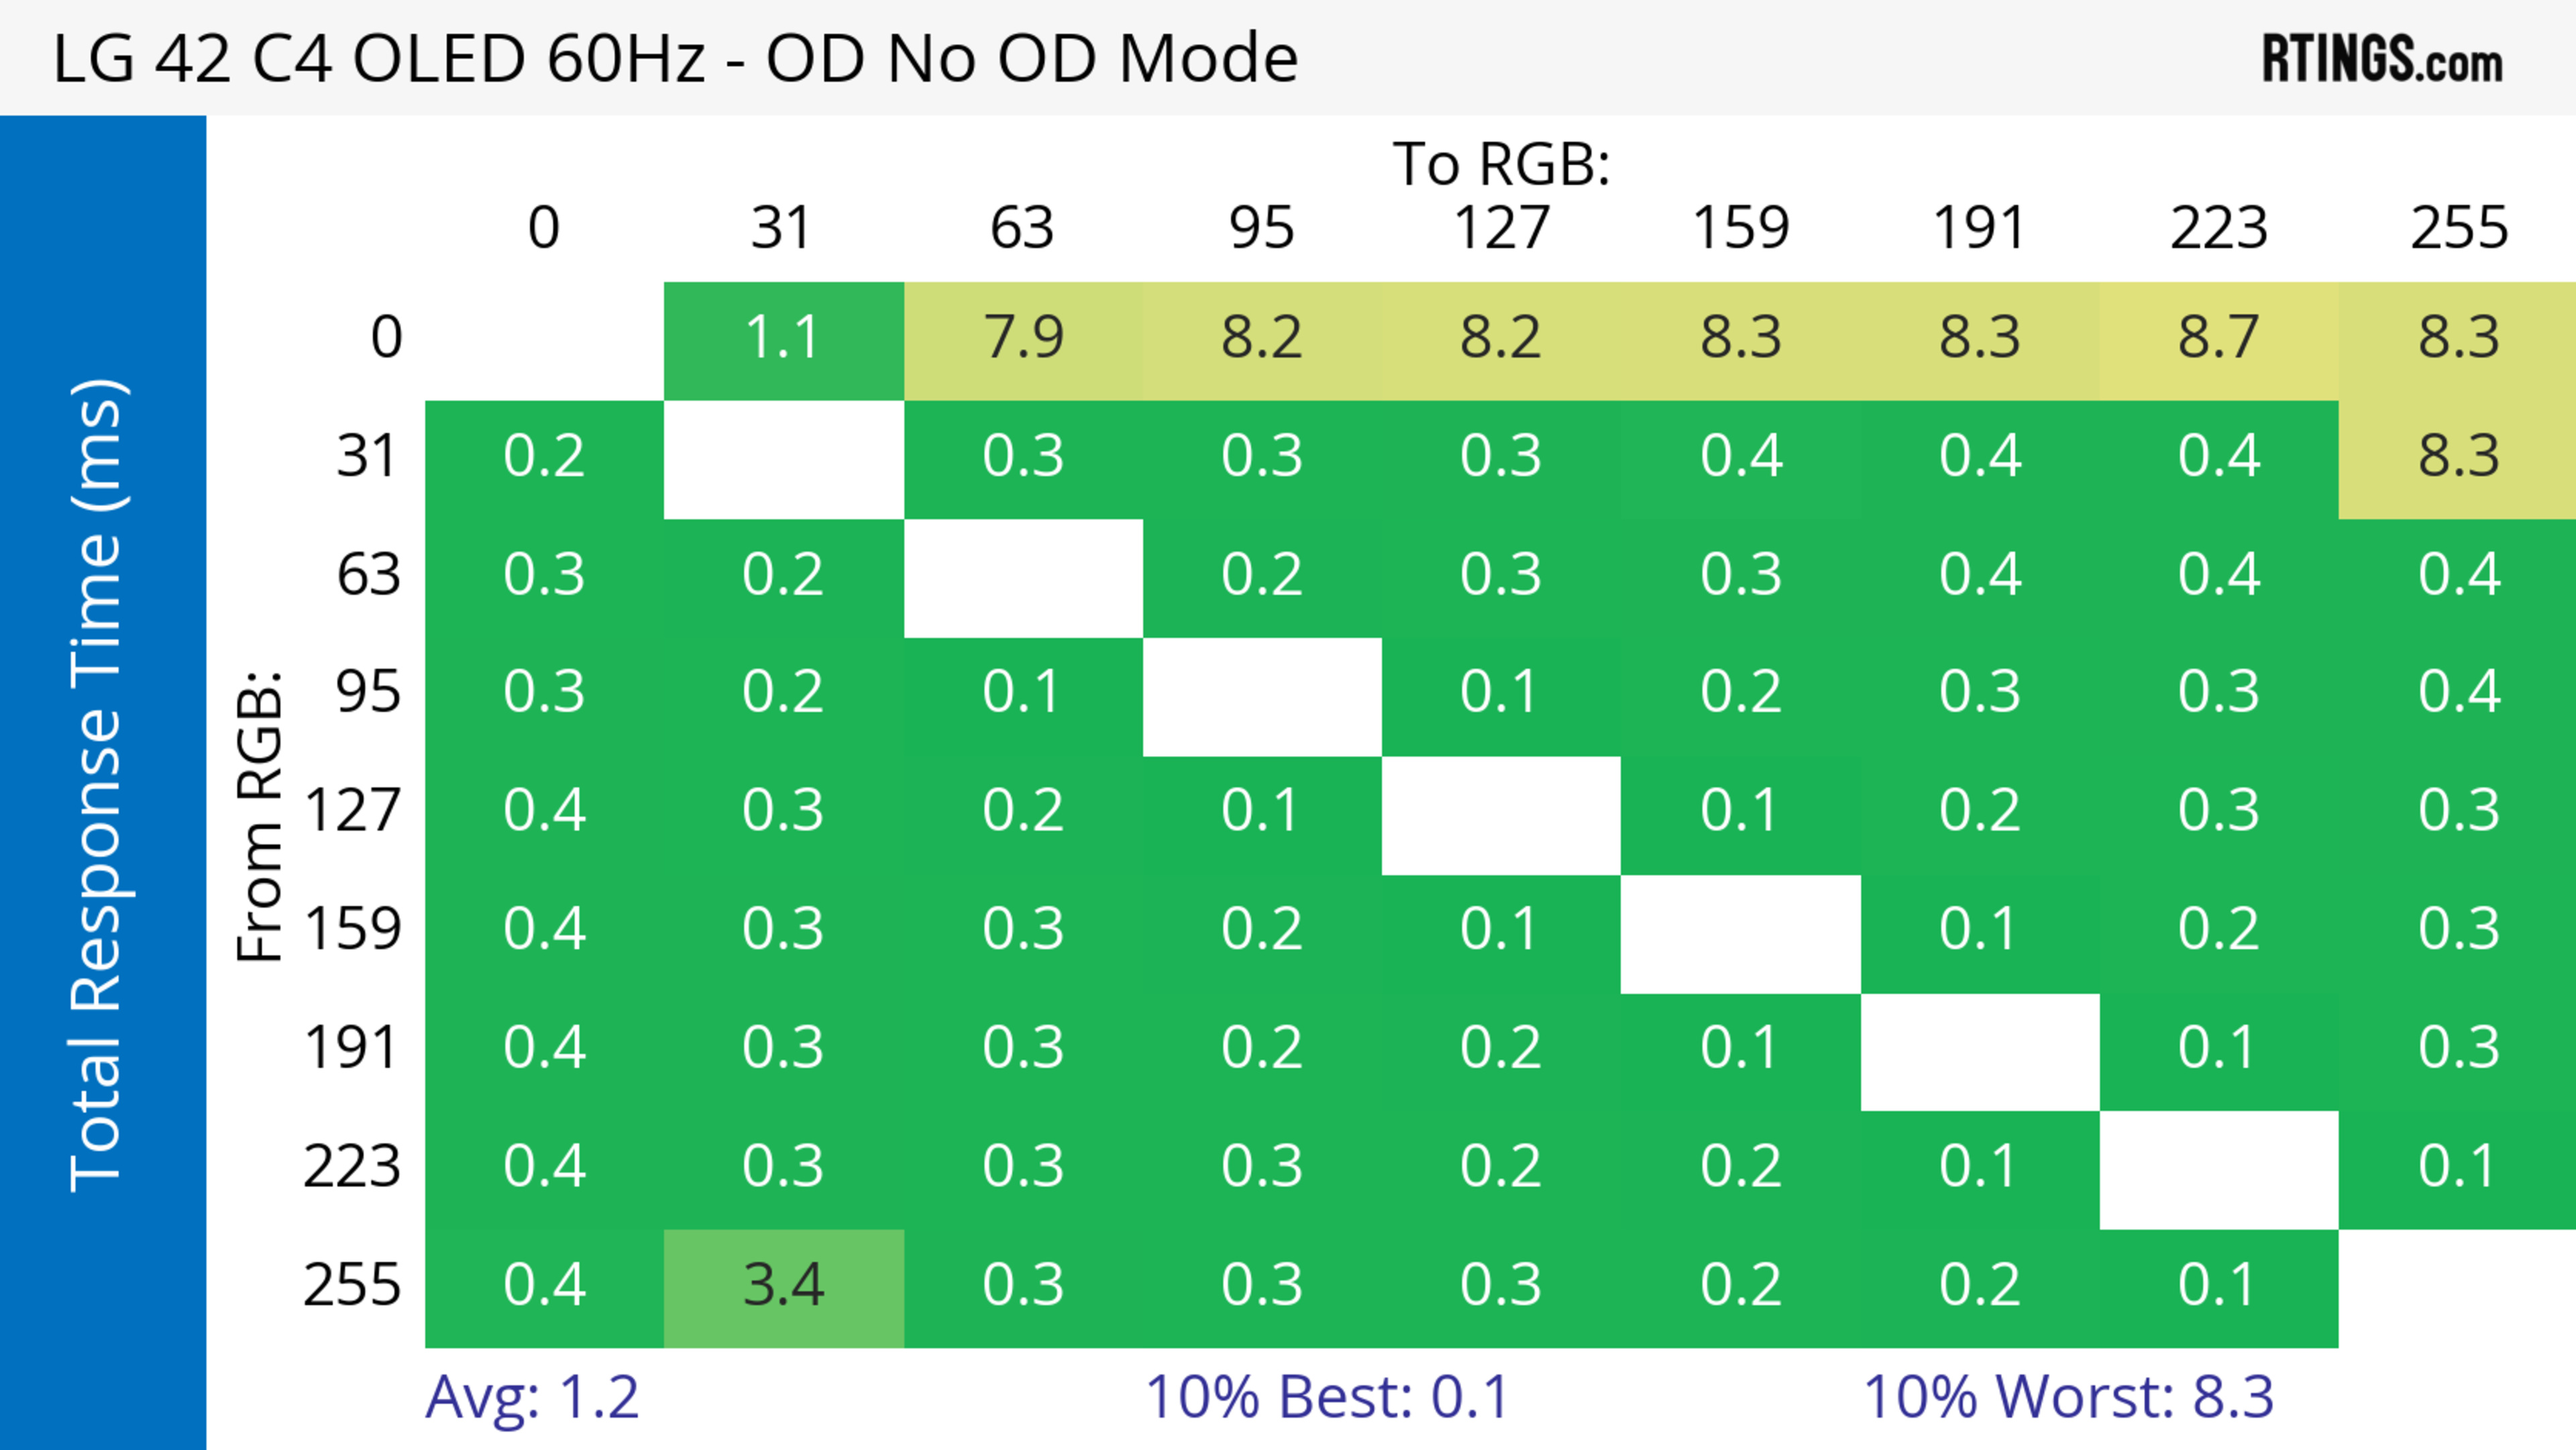Select the From RGB 0 row header
The width and height of the screenshot is (2576, 1450).
click(386, 338)
